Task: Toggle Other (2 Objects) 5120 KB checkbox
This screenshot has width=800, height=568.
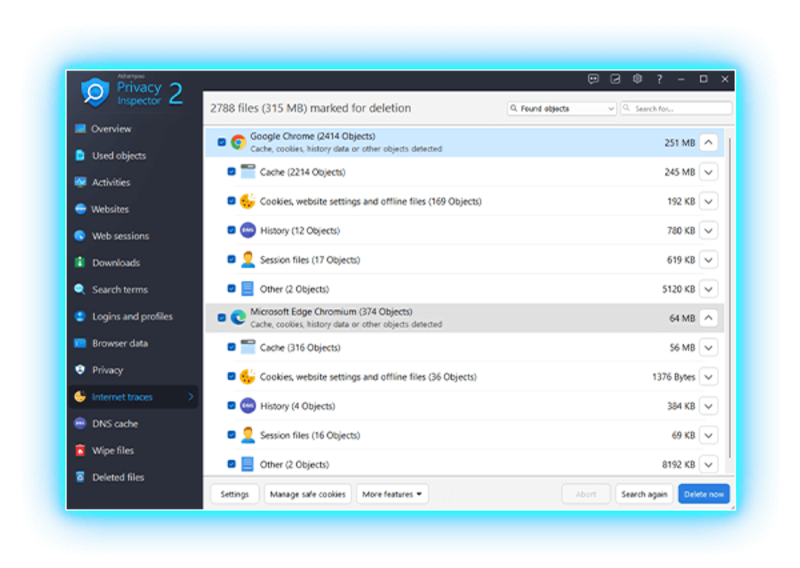Action: [x=231, y=289]
